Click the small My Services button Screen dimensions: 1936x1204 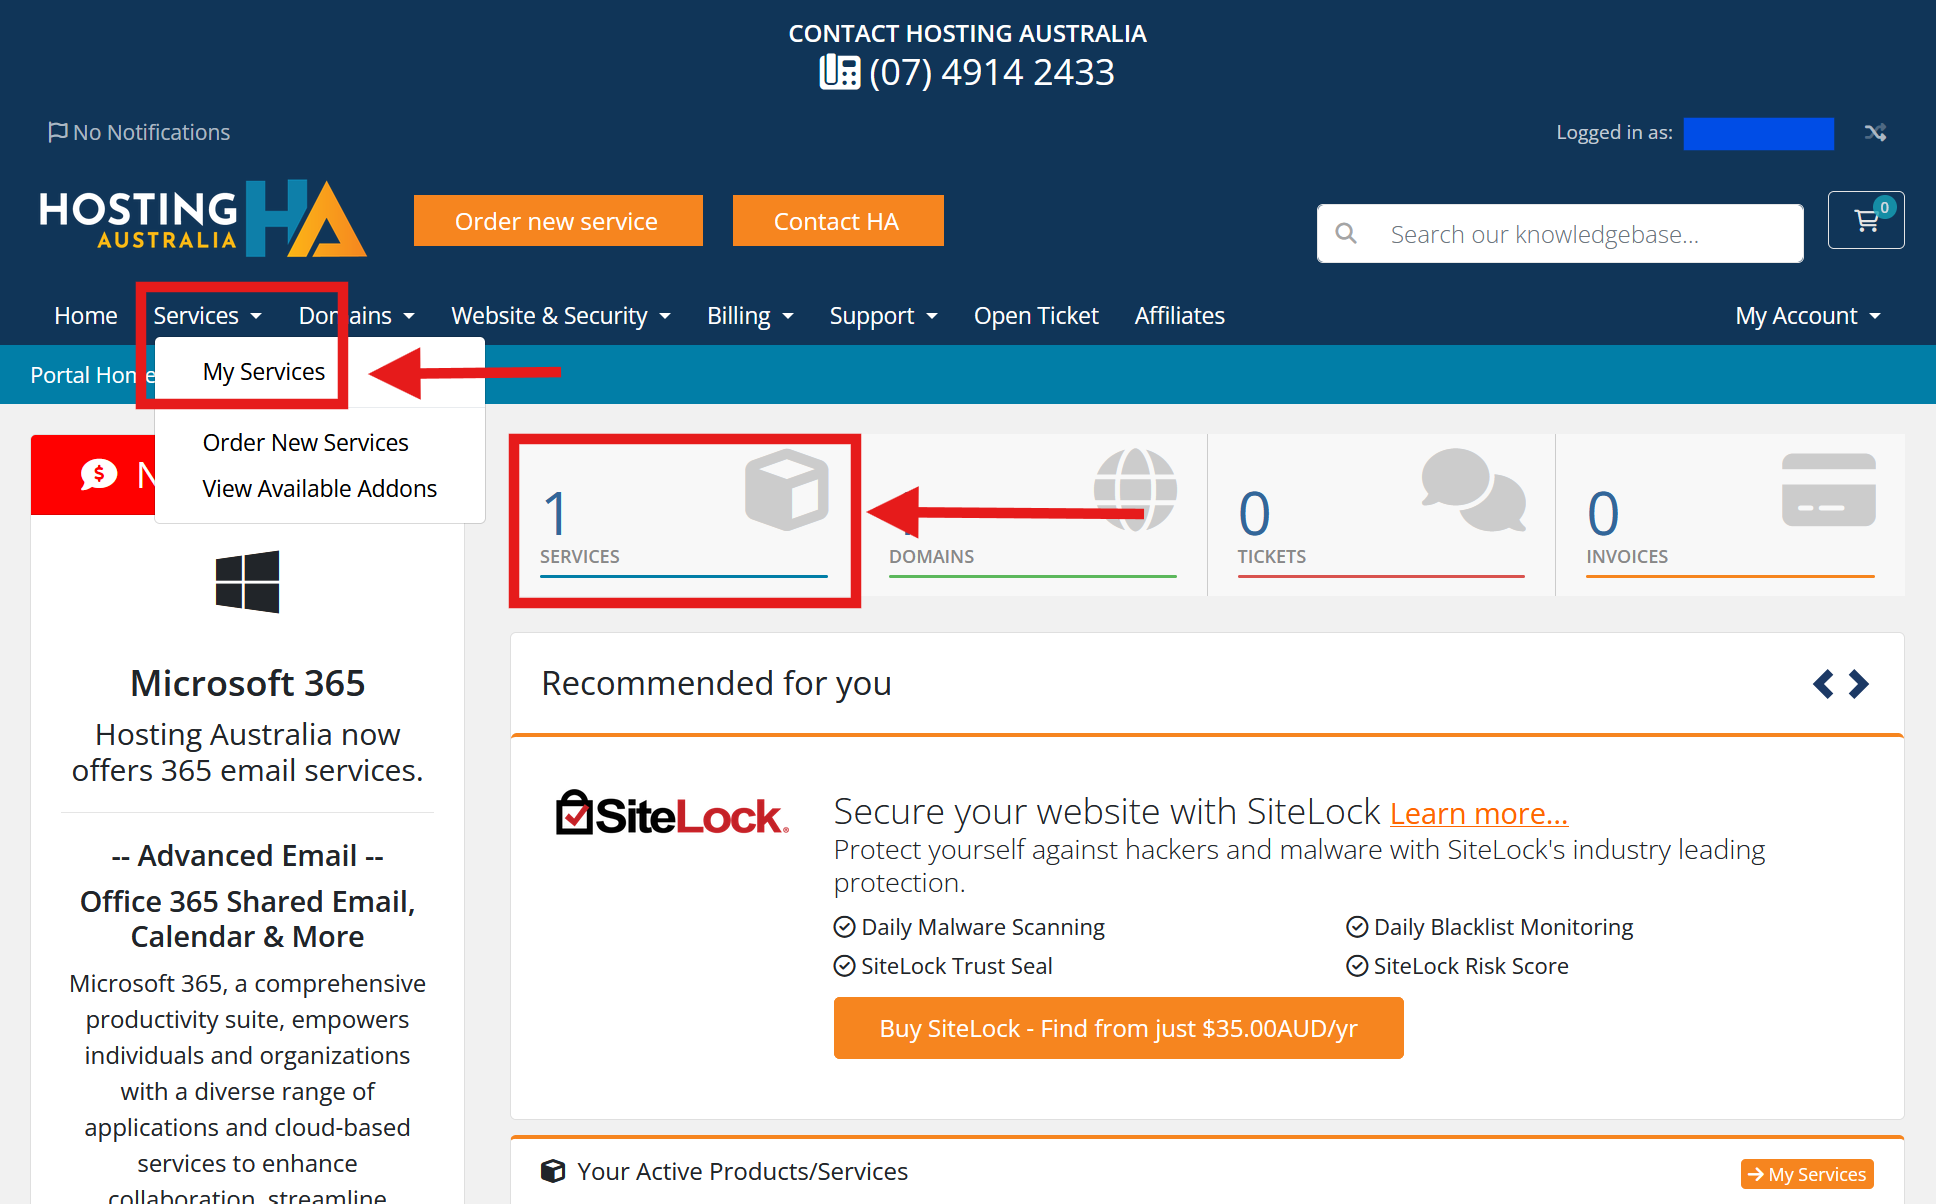click(1808, 1174)
